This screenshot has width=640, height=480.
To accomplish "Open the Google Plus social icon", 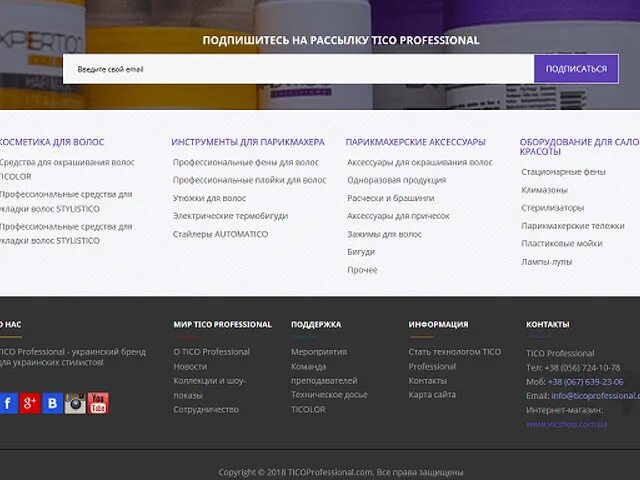I will pos(30,403).
